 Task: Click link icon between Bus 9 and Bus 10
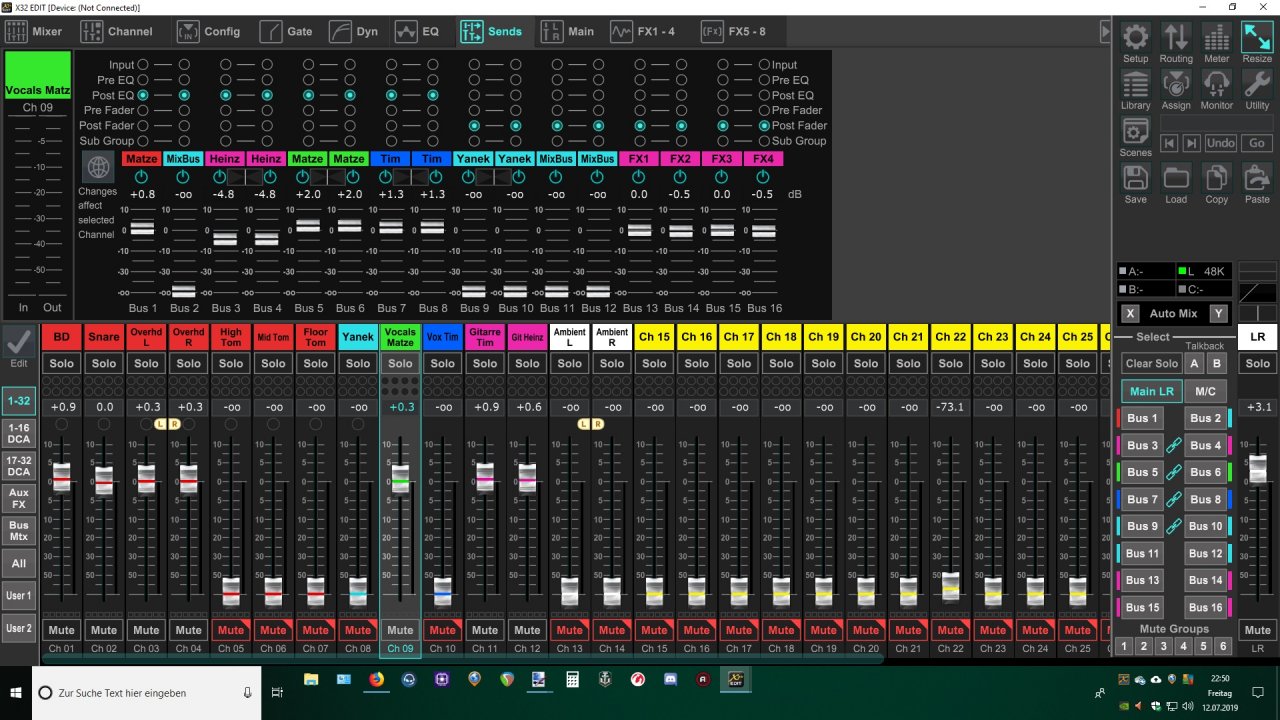coord(1174,526)
